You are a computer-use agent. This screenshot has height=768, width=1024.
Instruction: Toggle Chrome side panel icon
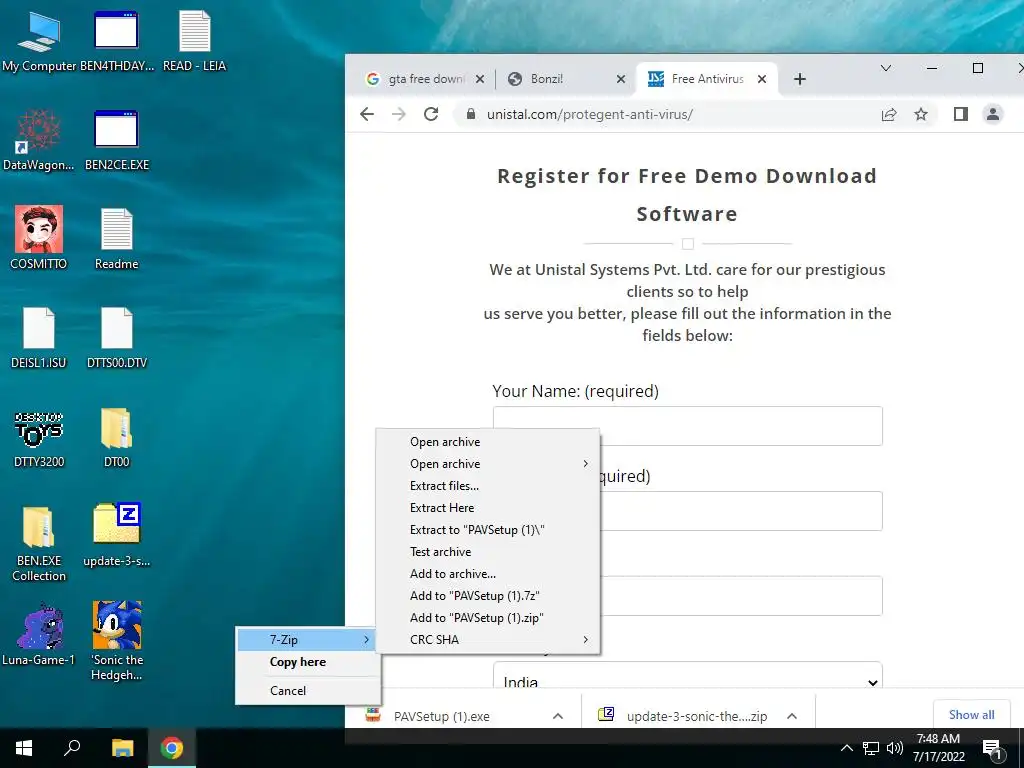click(961, 114)
